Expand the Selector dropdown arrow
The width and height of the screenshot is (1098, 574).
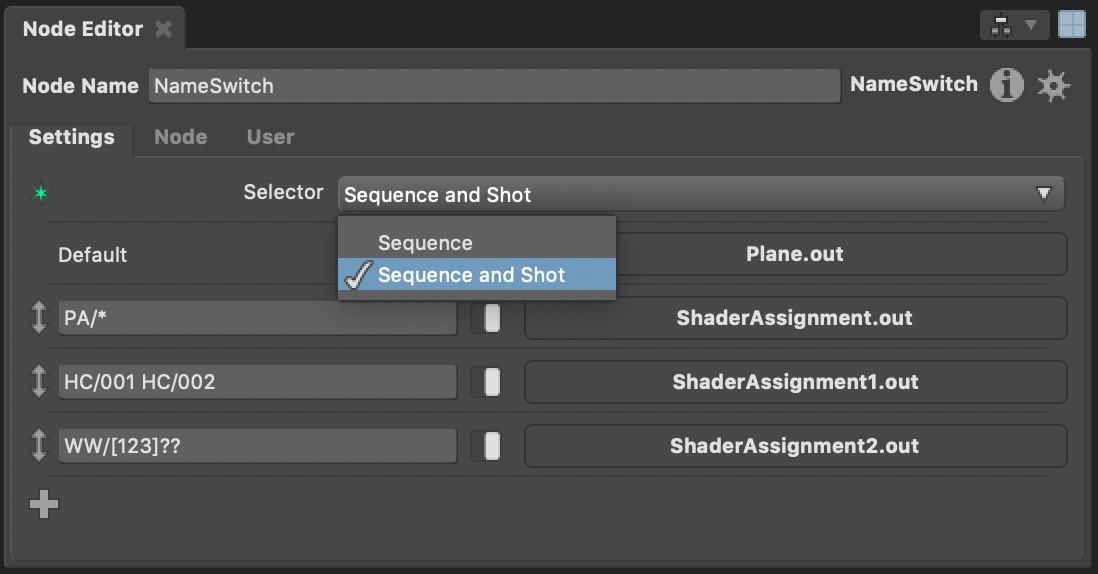[x=1043, y=193]
